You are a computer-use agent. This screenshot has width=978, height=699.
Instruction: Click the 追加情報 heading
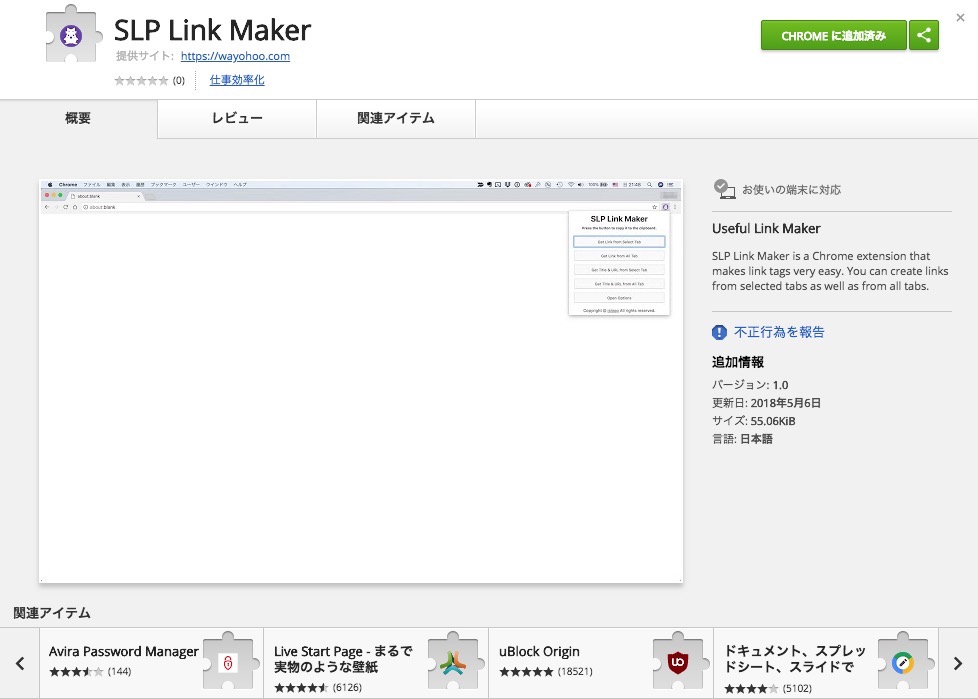tap(738, 362)
